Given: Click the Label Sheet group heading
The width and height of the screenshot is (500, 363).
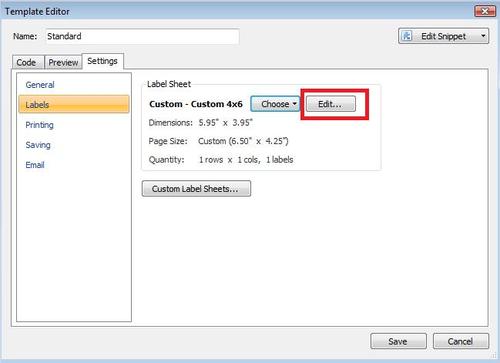Looking at the screenshot, I should point(169,84).
